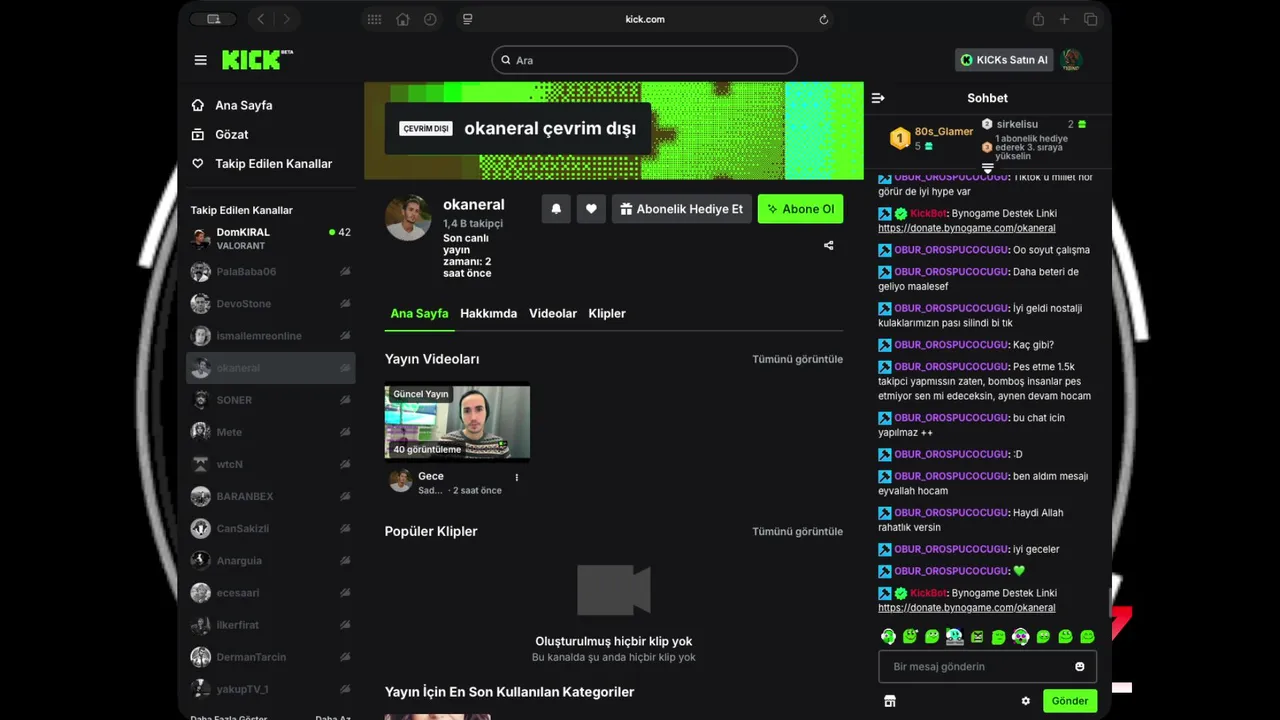Viewport: 1280px width, 720px height.
Task: Open the page reader icon in address bar
Action: pyautogui.click(x=468, y=19)
